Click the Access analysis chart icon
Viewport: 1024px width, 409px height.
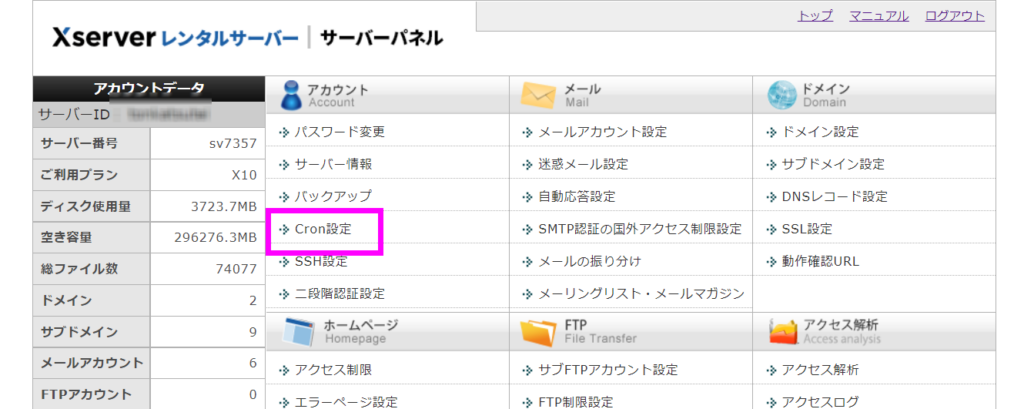click(x=782, y=332)
